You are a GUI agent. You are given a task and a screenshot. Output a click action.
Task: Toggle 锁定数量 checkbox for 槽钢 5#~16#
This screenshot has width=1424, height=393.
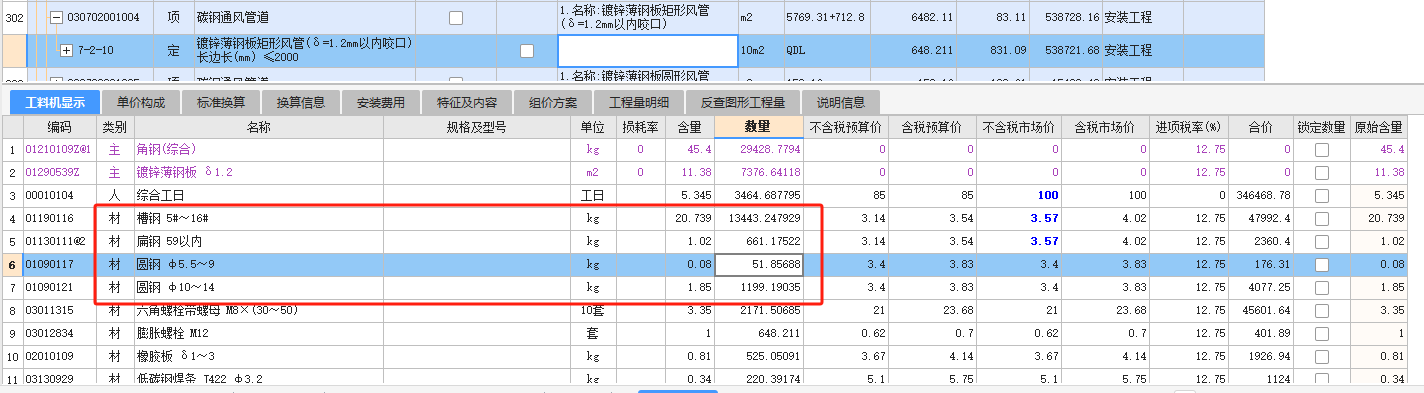click(1322, 218)
